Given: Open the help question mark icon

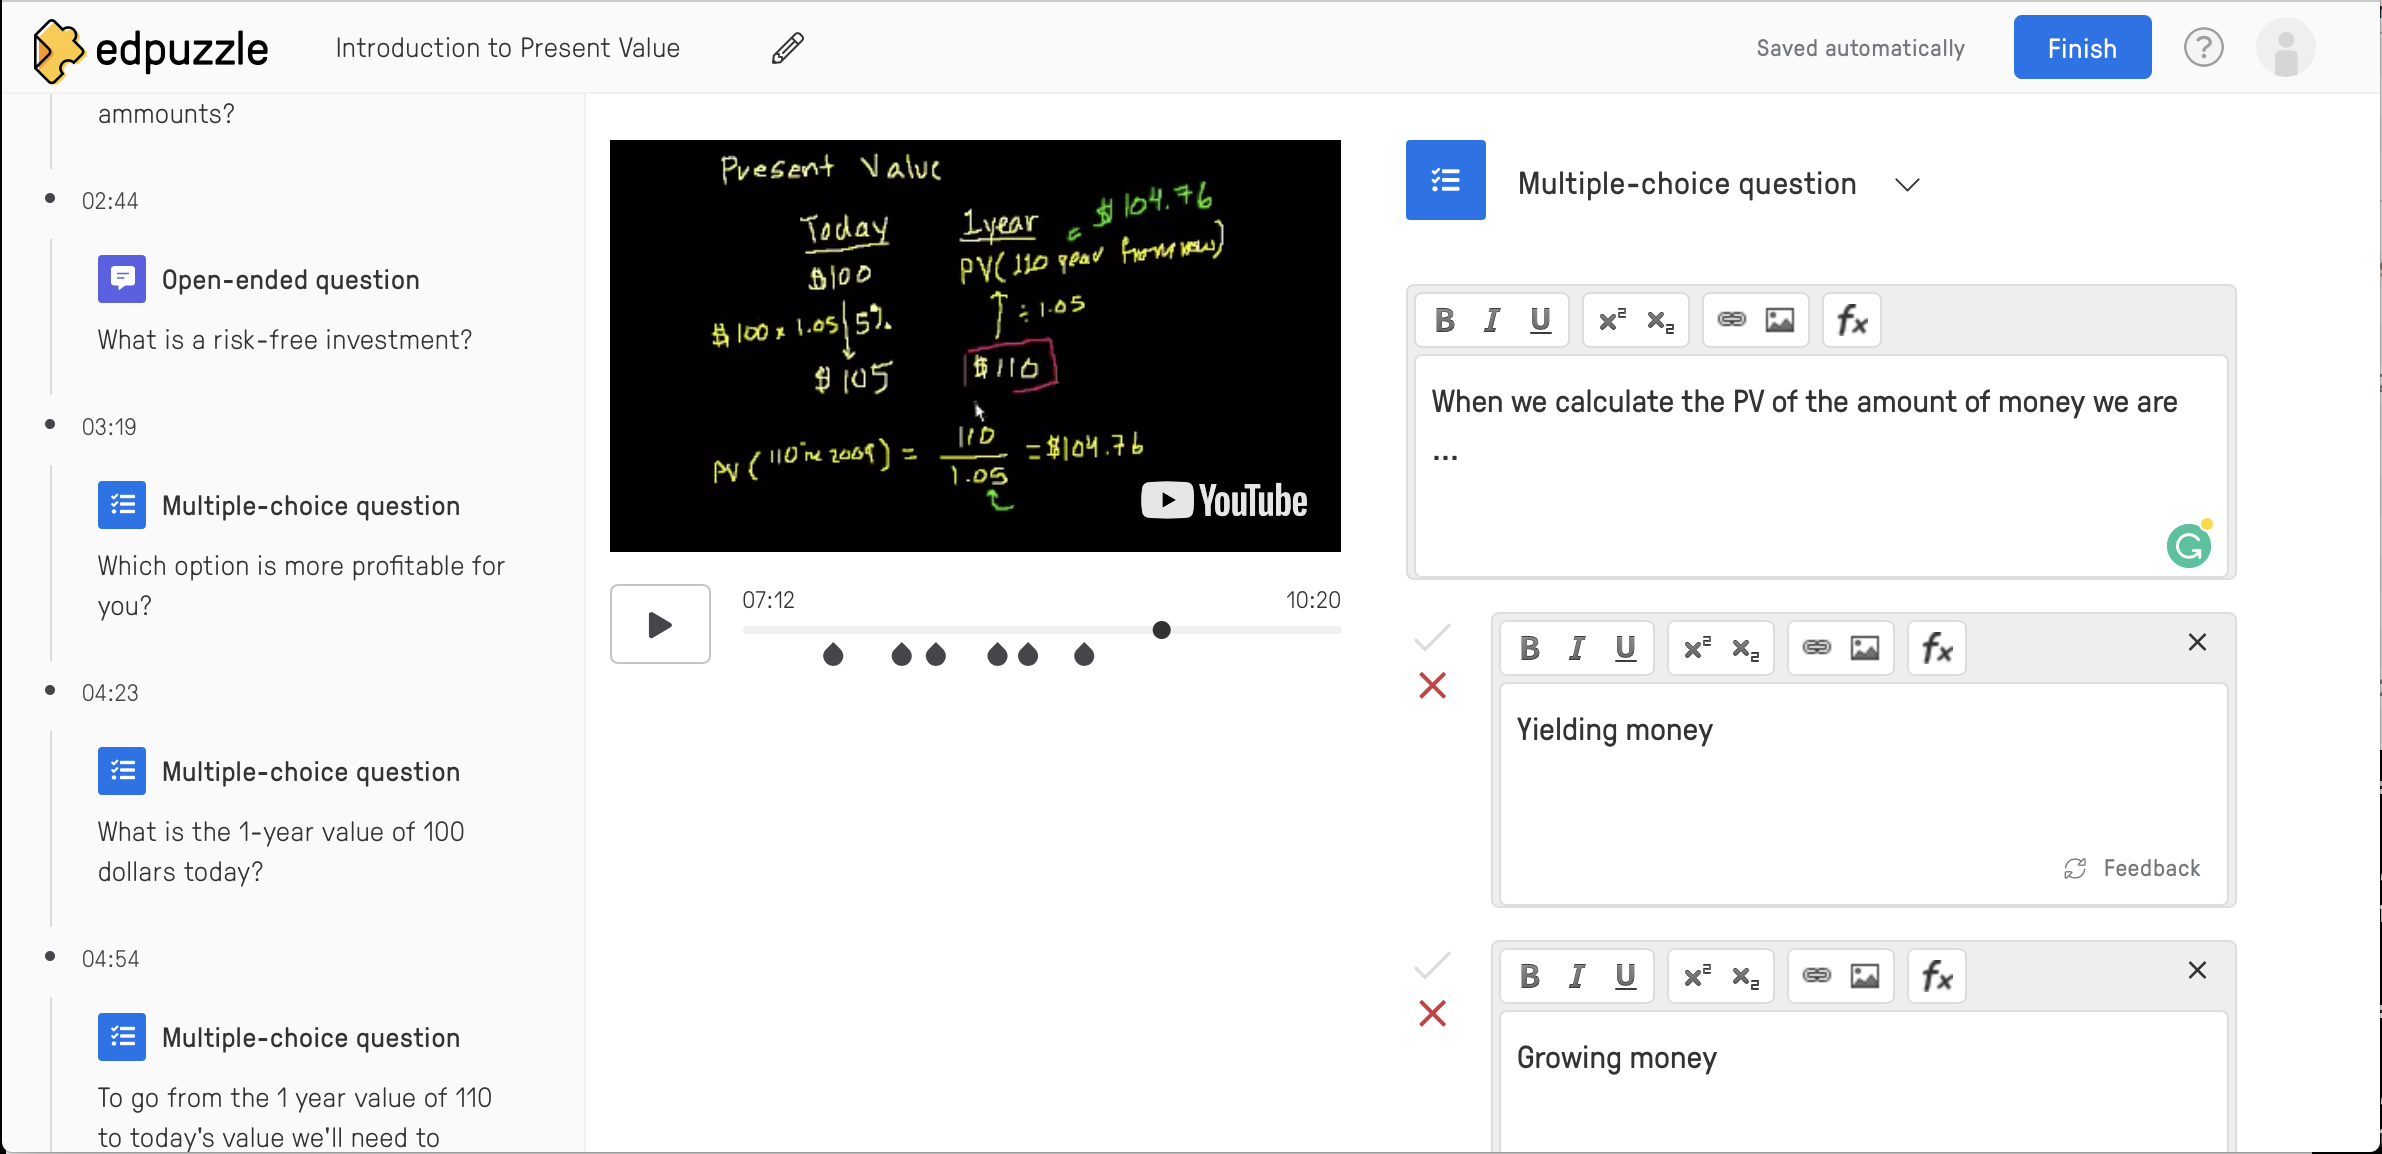Looking at the screenshot, I should 2203,48.
